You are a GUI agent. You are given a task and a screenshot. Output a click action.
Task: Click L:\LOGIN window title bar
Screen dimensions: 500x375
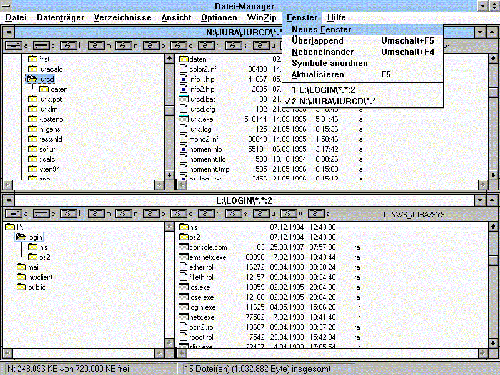[x=244, y=200]
